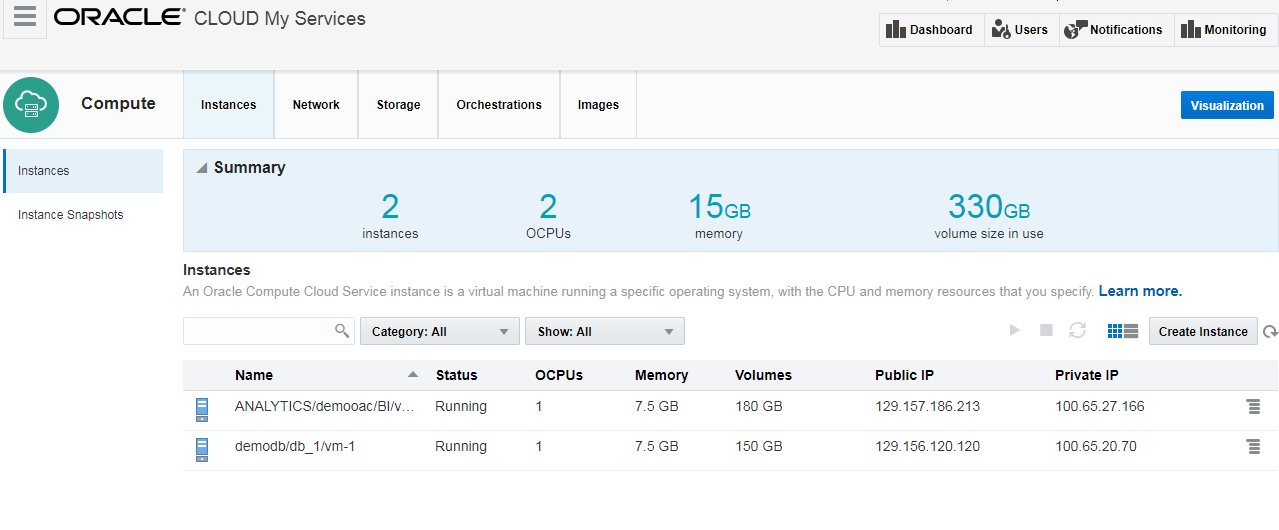Click into the instance search field
Viewport: 1279px width, 530px height.
258,331
